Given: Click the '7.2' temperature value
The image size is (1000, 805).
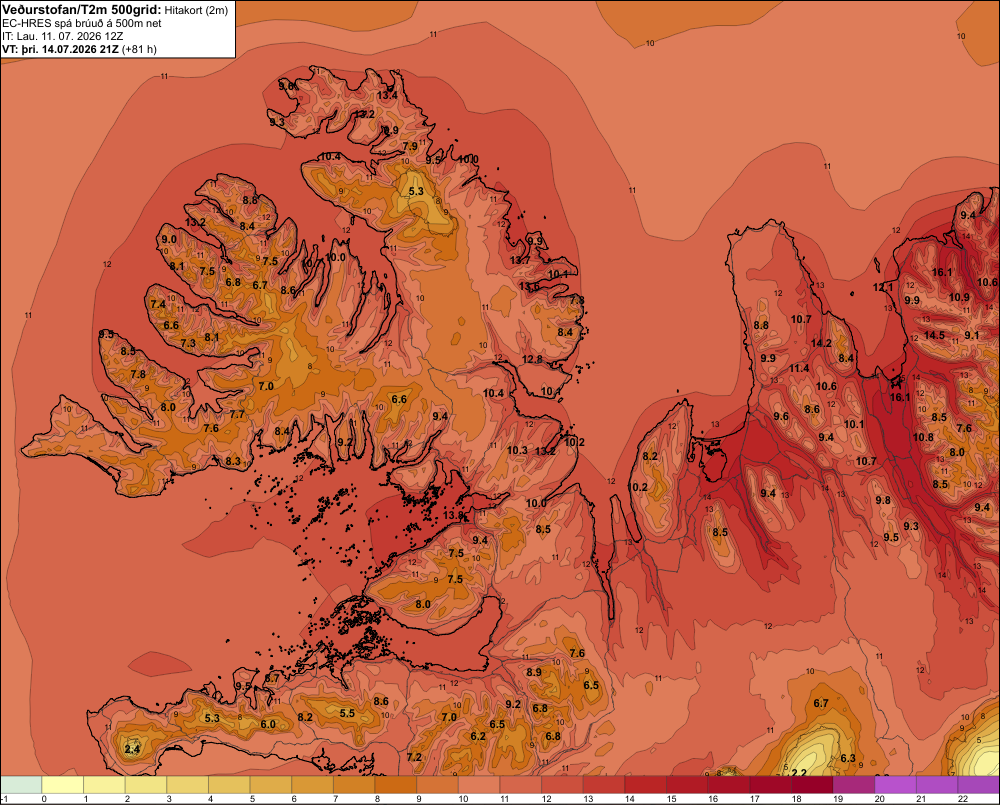Looking at the screenshot, I should point(414,757).
